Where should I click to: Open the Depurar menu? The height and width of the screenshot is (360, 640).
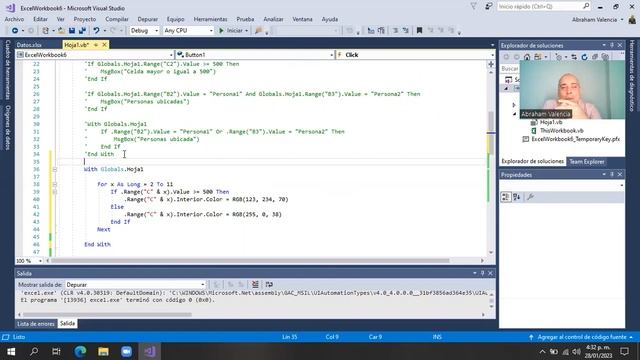[147, 19]
